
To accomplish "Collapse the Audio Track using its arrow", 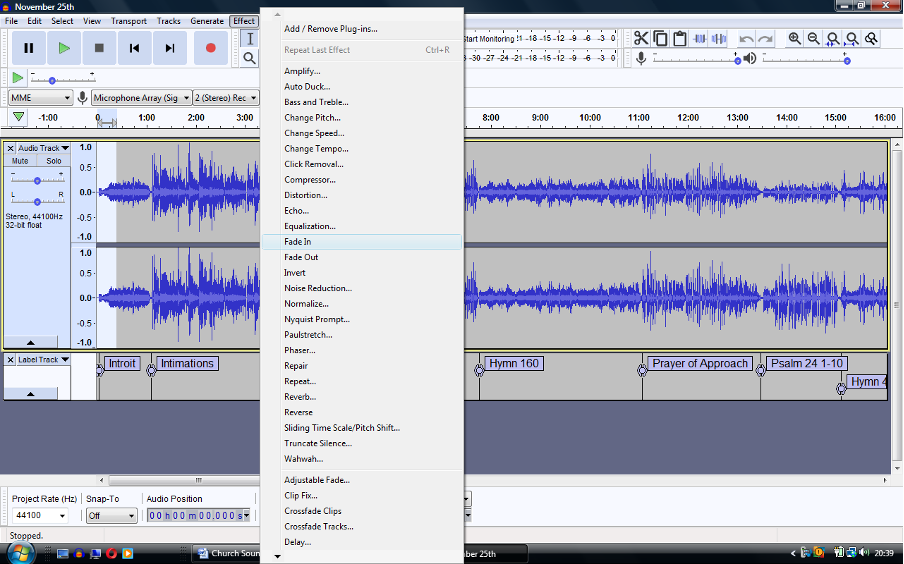I will click(x=31, y=342).
